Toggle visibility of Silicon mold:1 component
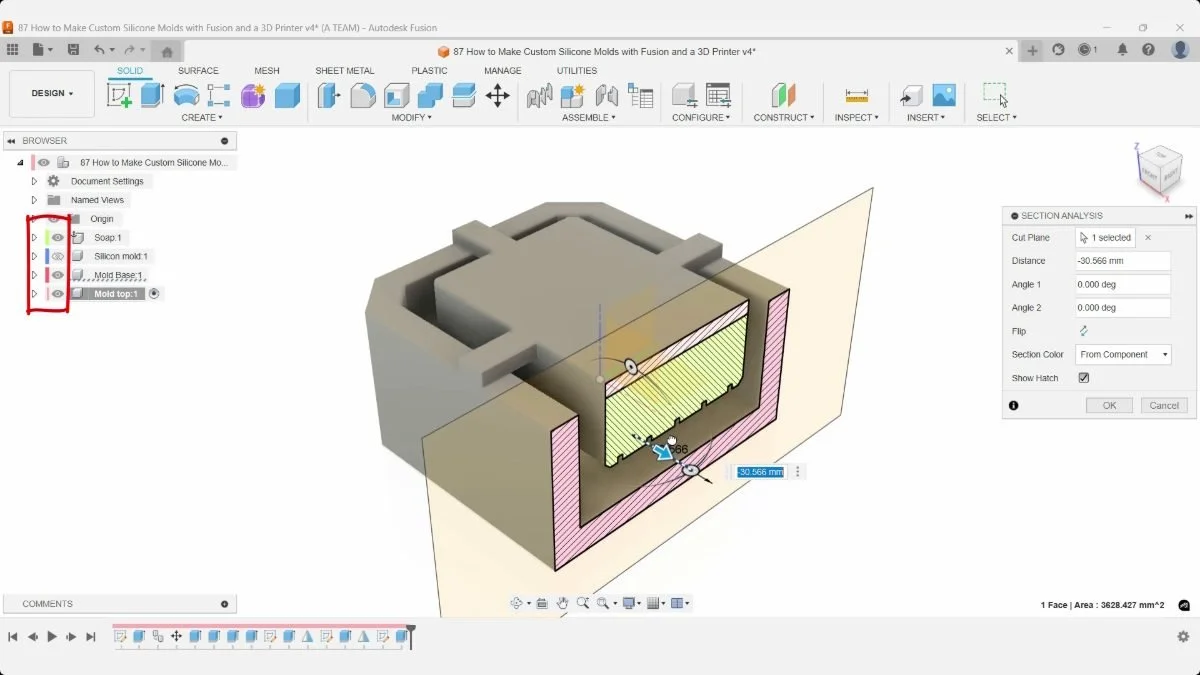This screenshot has width=1200, height=675. (x=58, y=257)
